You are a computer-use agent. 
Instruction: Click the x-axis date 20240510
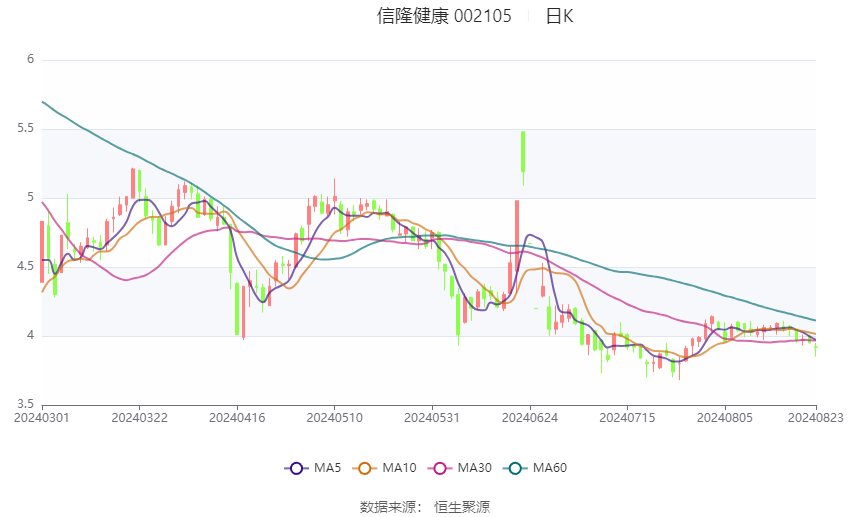(x=334, y=418)
